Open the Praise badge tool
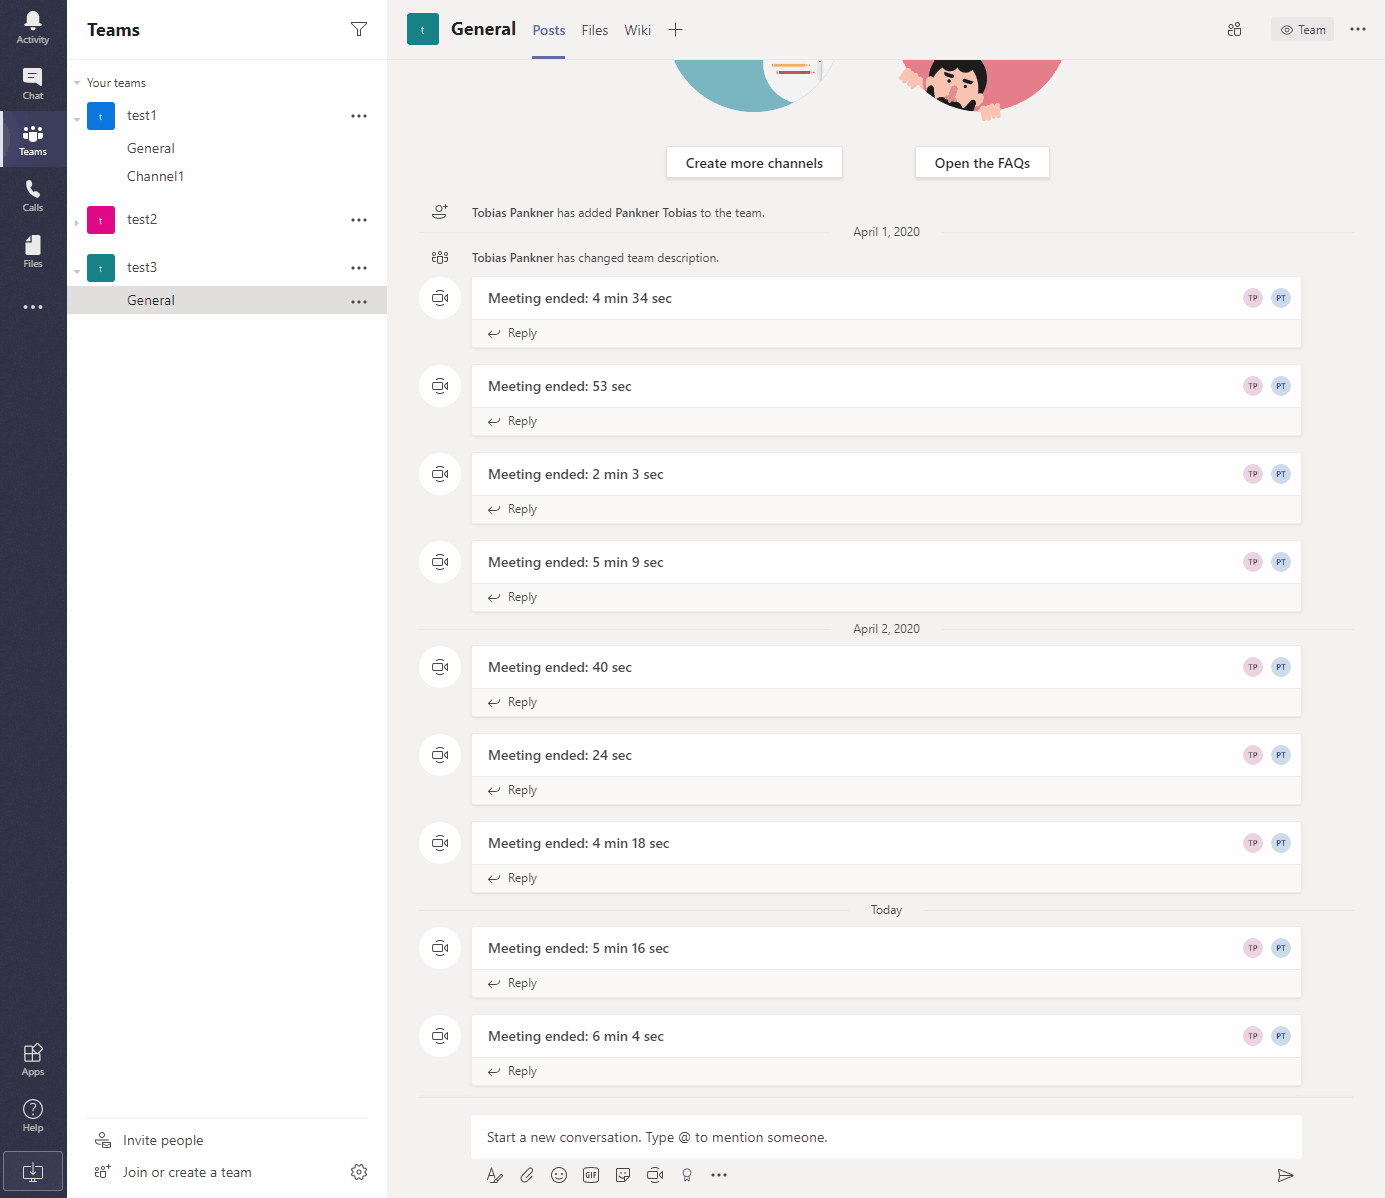This screenshot has height=1198, width=1385. pyautogui.click(x=687, y=1175)
